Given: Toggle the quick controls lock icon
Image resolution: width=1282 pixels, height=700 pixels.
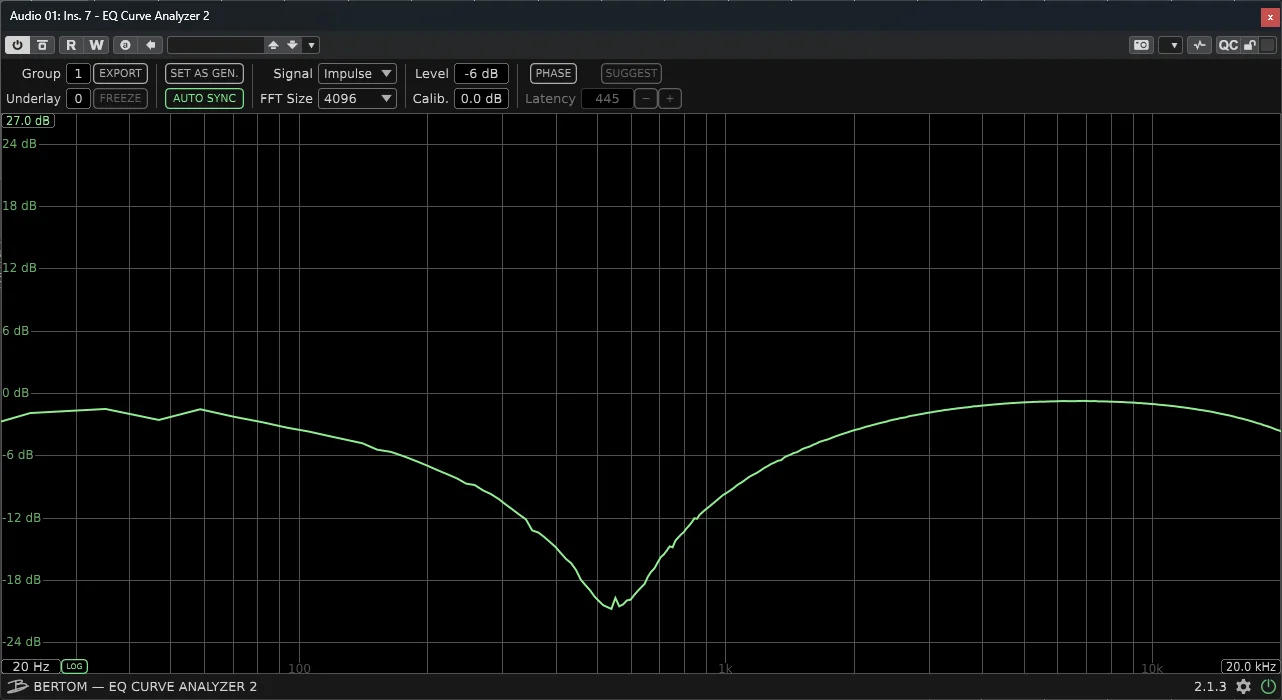Looking at the screenshot, I should pos(1249,45).
